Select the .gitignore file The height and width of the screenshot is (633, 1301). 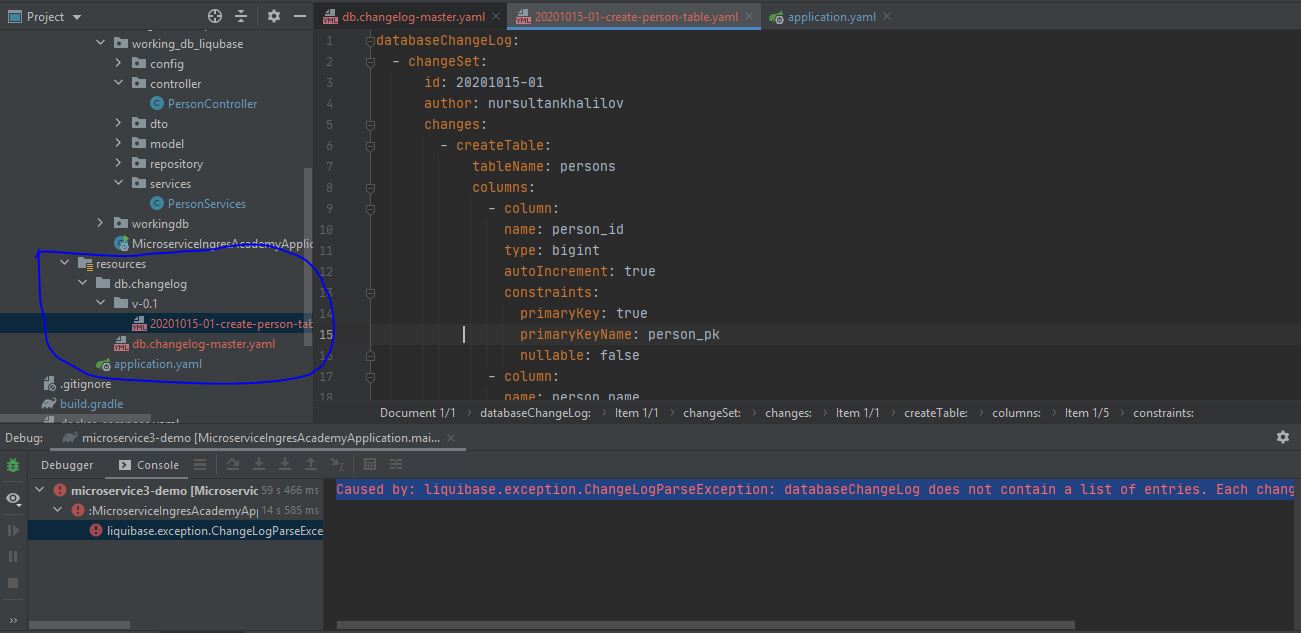(x=85, y=384)
